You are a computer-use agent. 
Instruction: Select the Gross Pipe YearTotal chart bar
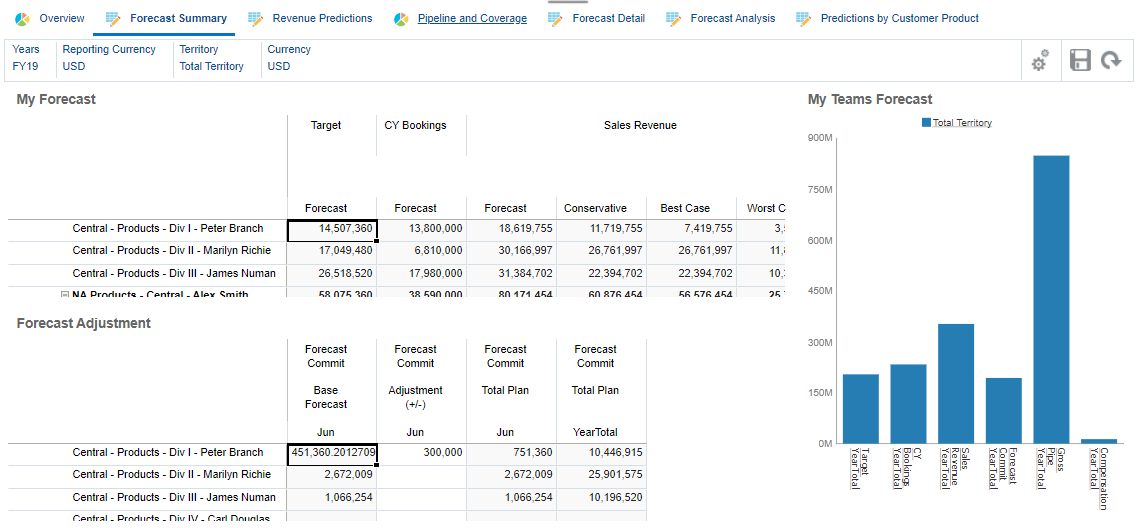1051,299
